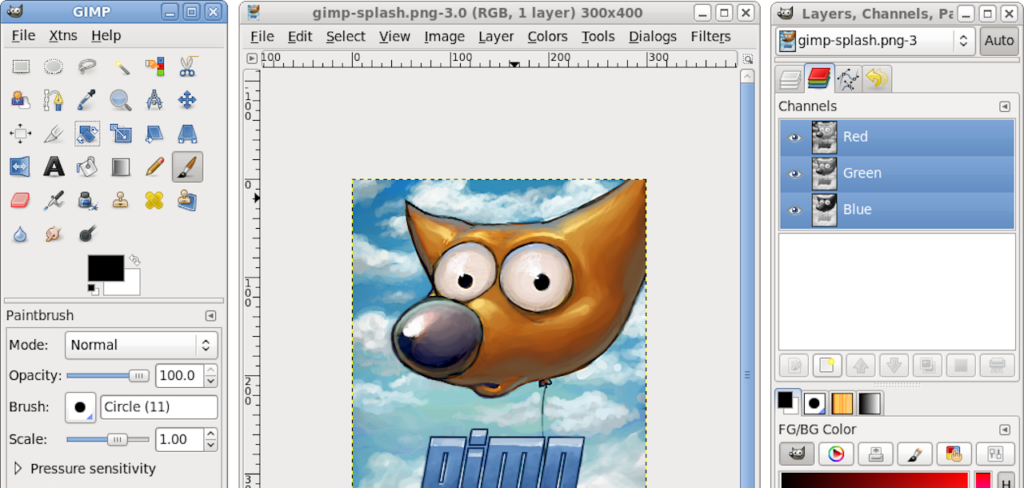Select the Move tool

point(187,100)
